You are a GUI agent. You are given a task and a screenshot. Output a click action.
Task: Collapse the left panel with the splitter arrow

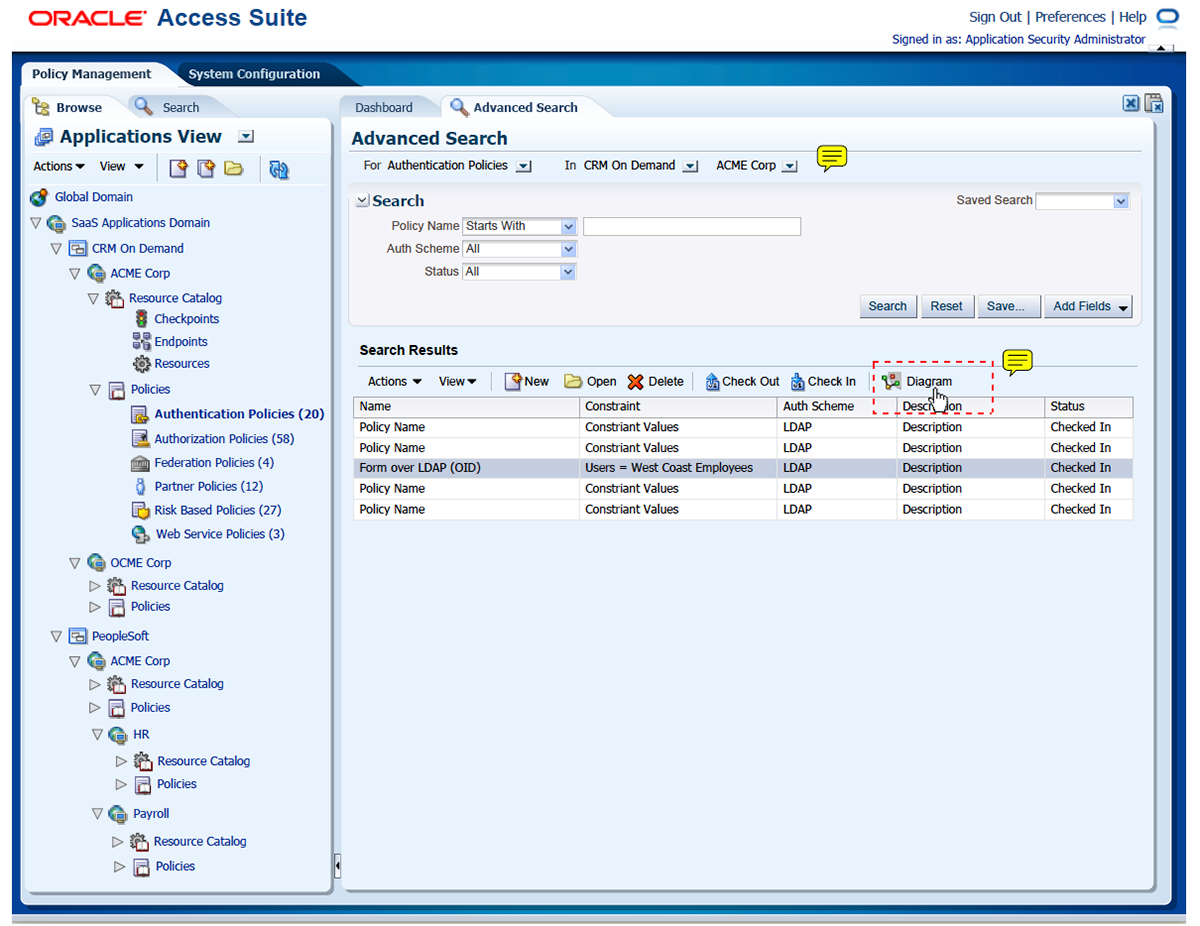[337, 865]
